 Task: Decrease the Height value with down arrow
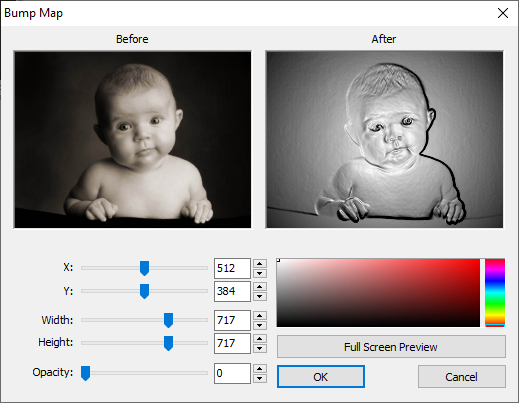[260, 348]
